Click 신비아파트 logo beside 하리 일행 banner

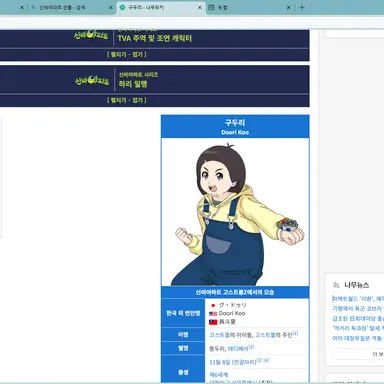92,81
